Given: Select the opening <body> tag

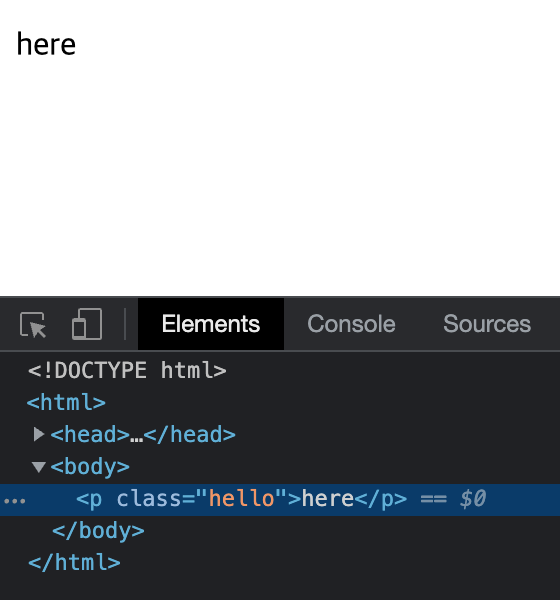Looking at the screenshot, I should [x=90, y=467].
